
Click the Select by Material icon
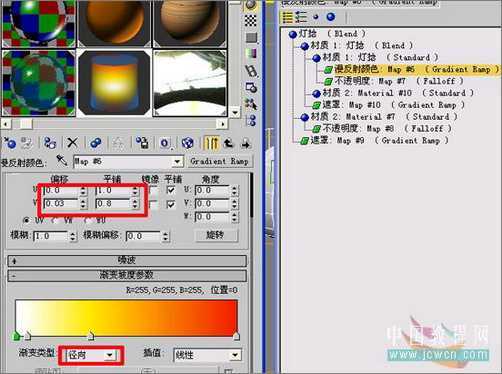(x=251, y=104)
